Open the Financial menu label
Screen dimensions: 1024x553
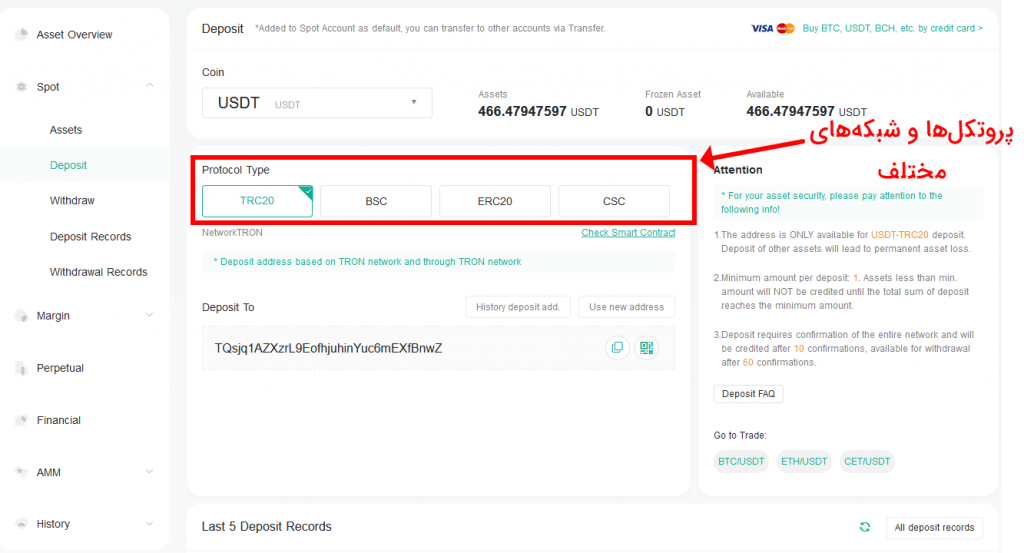point(59,420)
